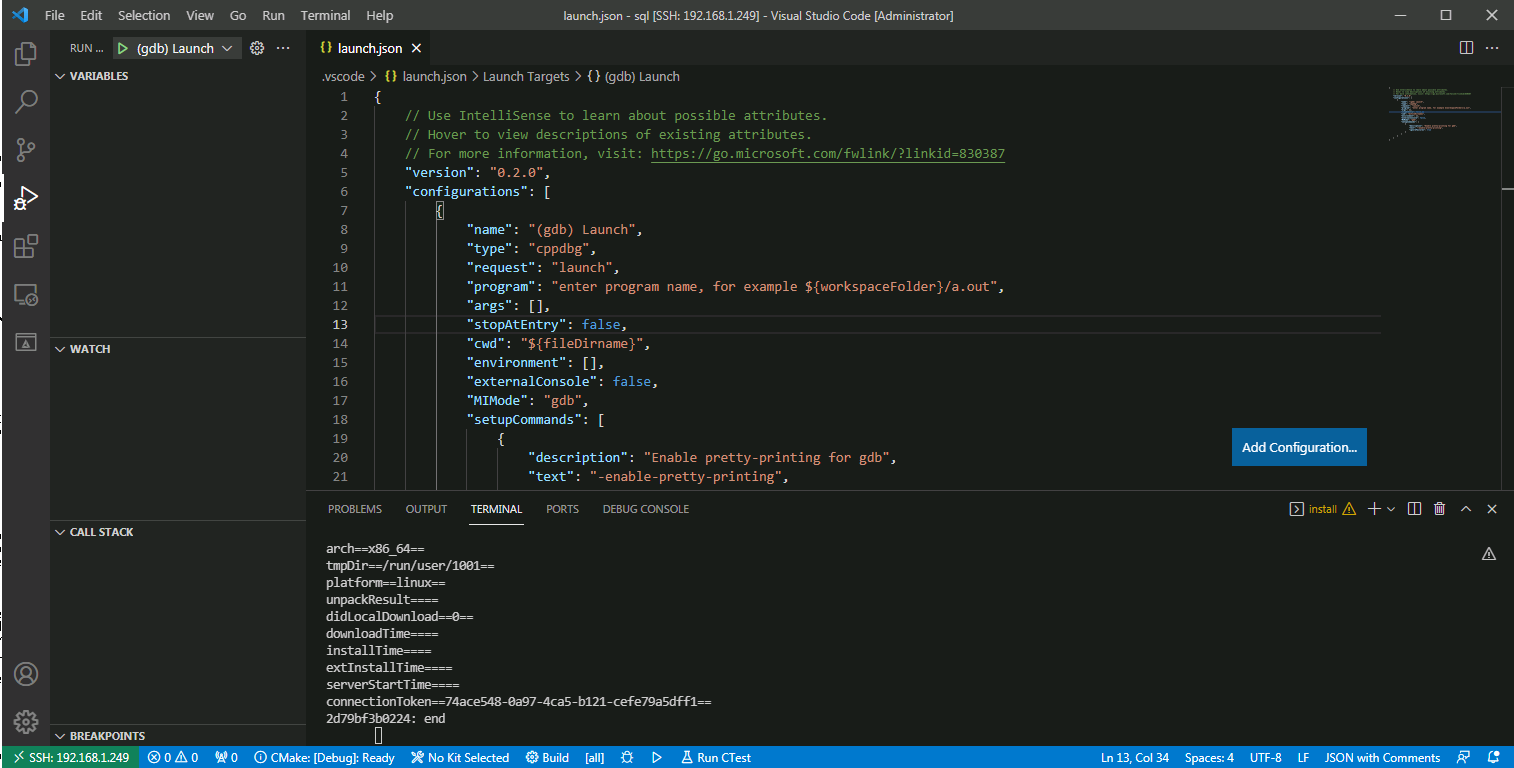1514x768 pixels.
Task: Click the Add Configuration... button
Action: tap(1298, 447)
